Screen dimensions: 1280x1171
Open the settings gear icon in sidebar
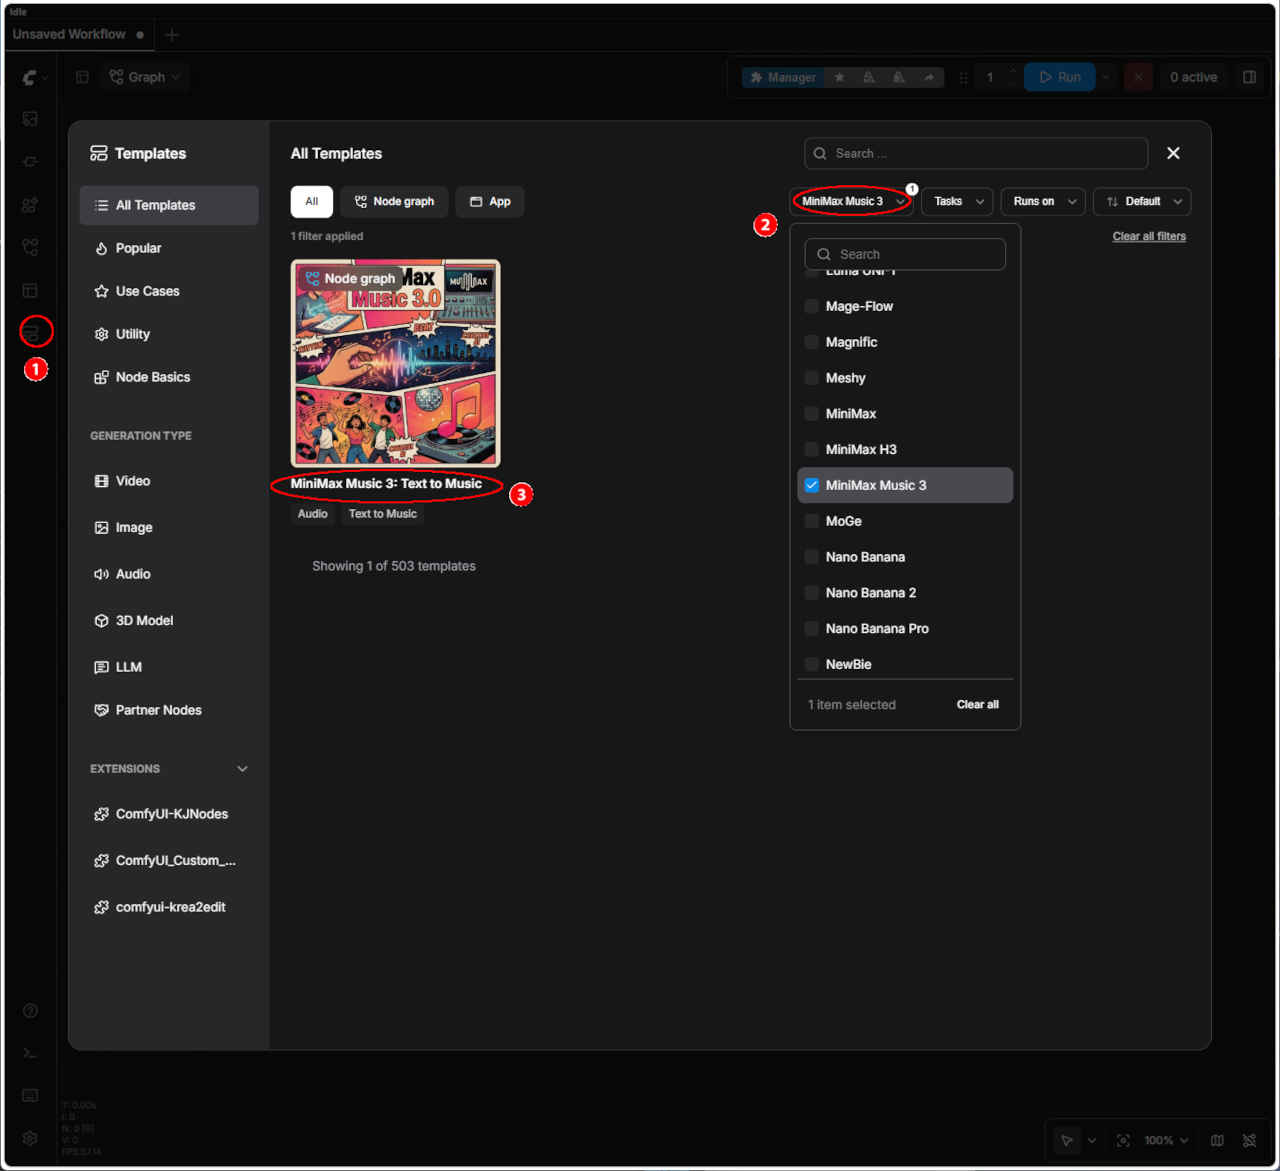(x=31, y=1138)
